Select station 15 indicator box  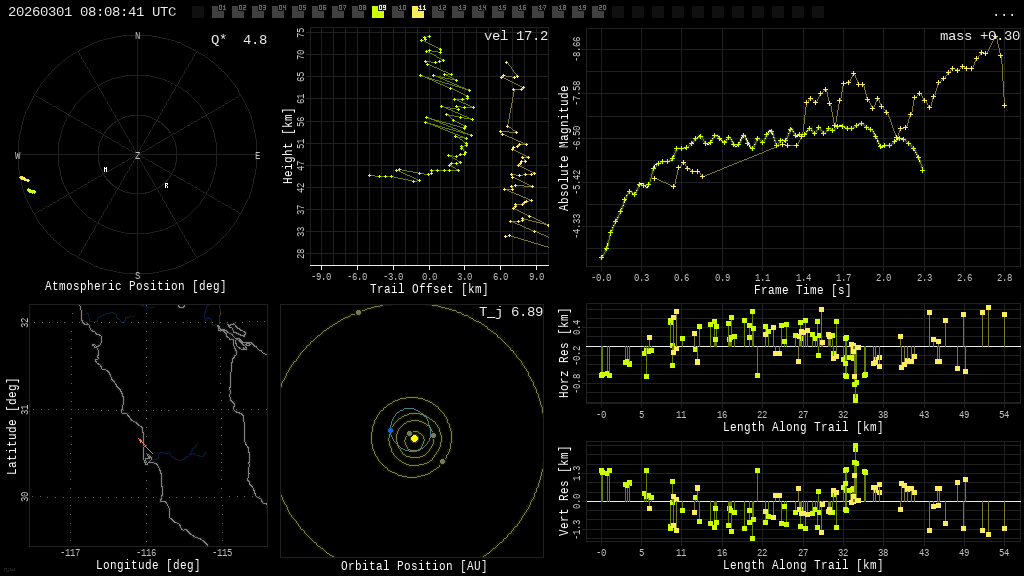[x=498, y=12]
